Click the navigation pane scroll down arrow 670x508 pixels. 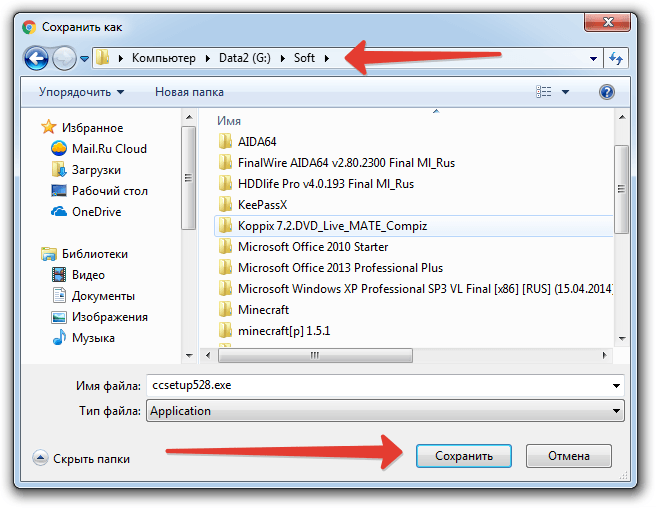(188, 355)
